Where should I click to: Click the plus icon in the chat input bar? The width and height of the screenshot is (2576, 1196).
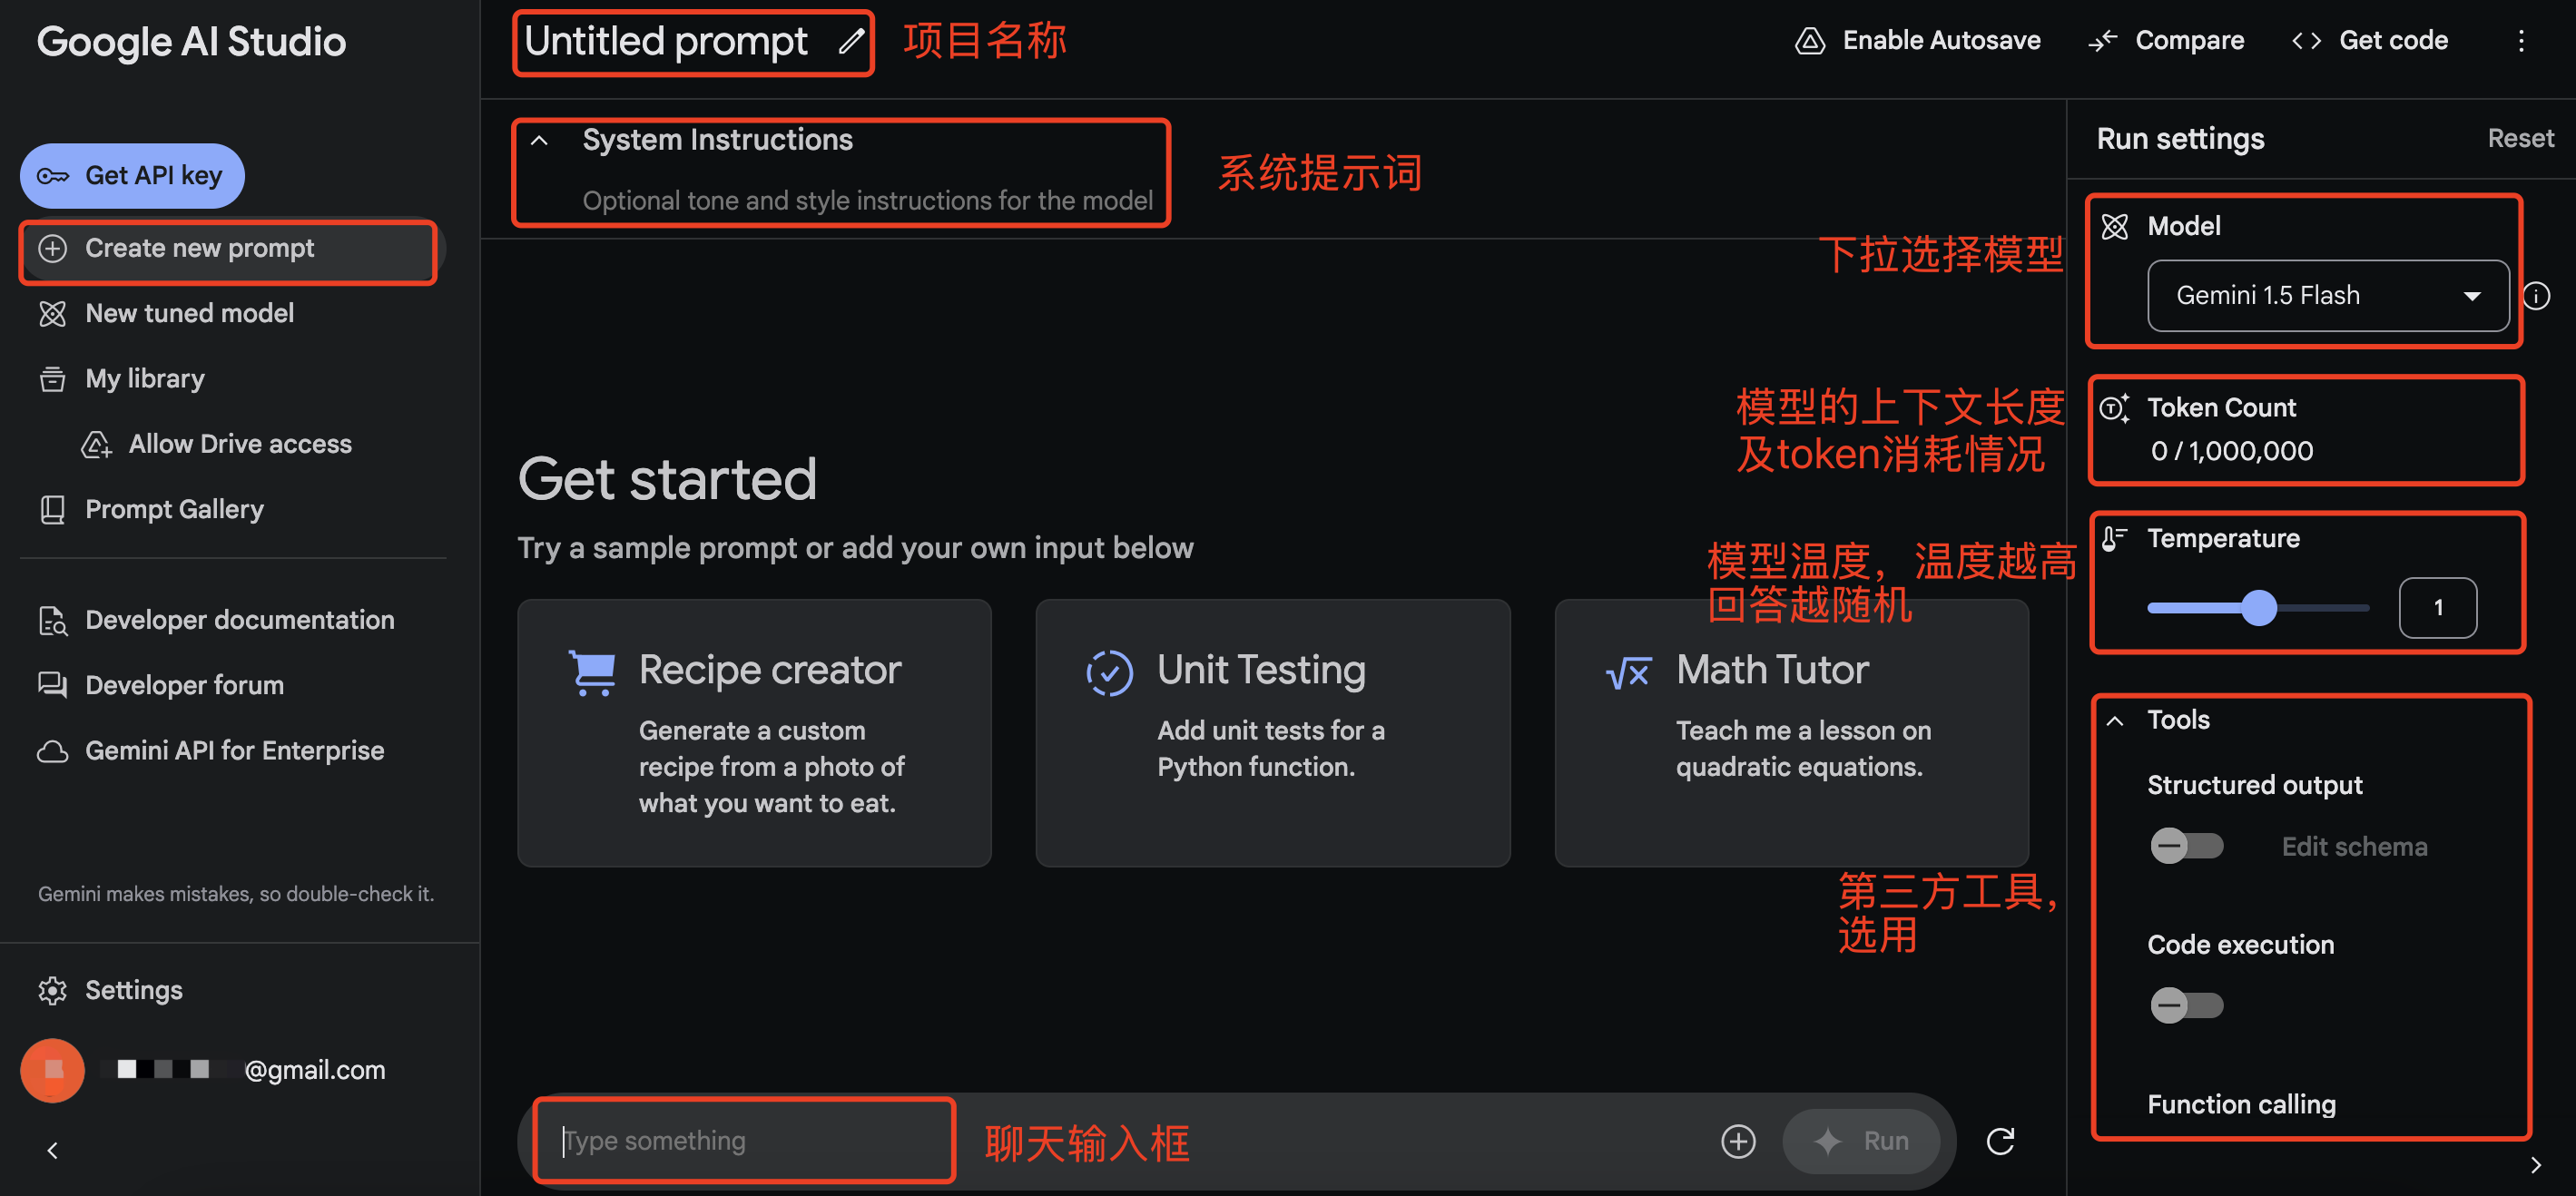(x=1737, y=1141)
